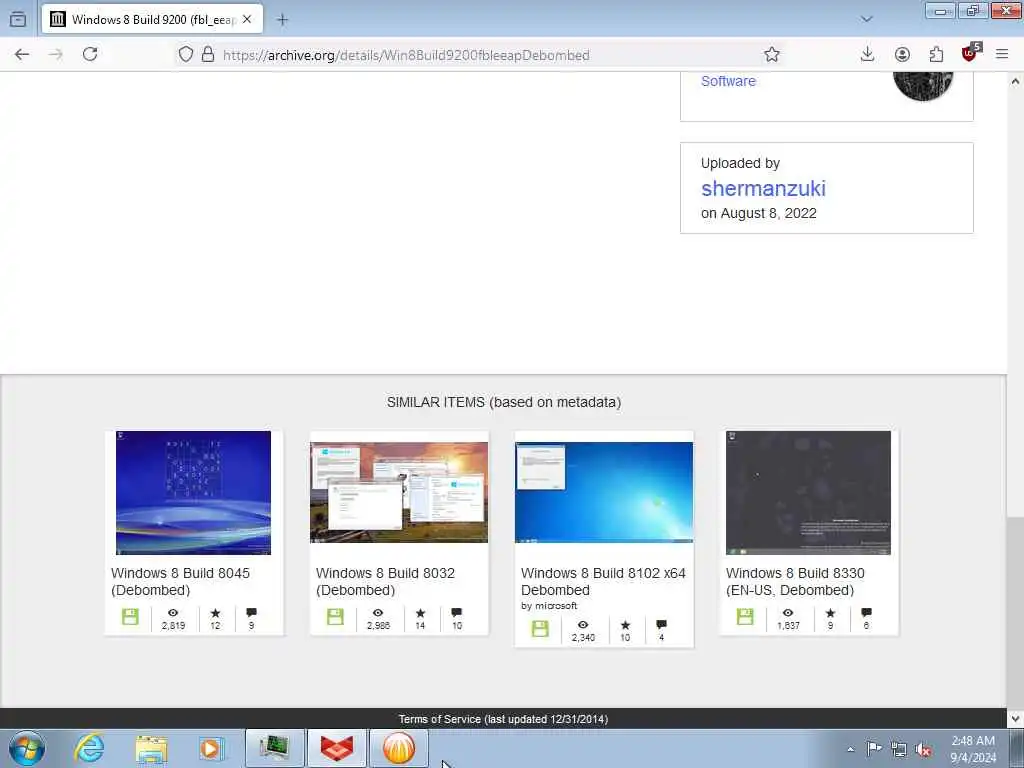Bookmark this page with the star
This screenshot has width=1024, height=768.
point(772,55)
